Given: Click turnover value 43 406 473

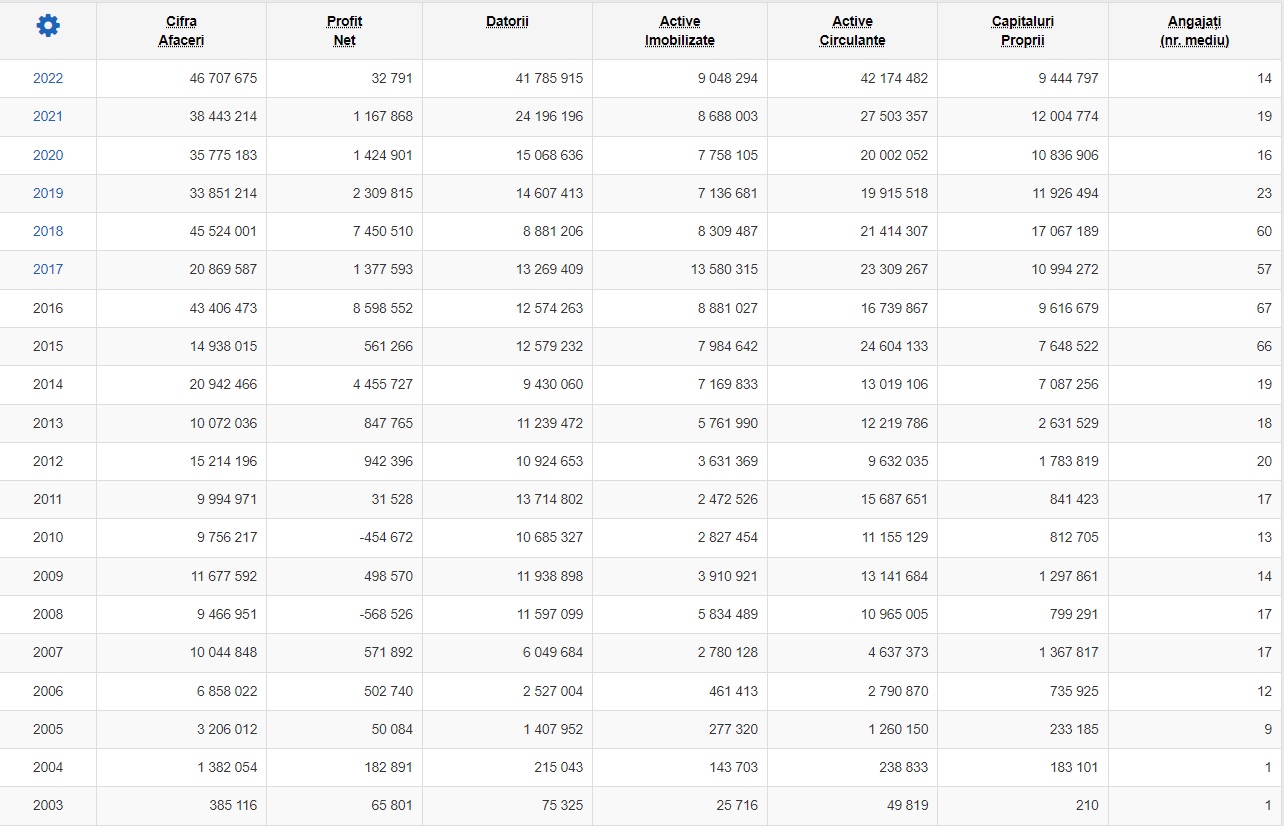Looking at the screenshot, I should 223,308.
